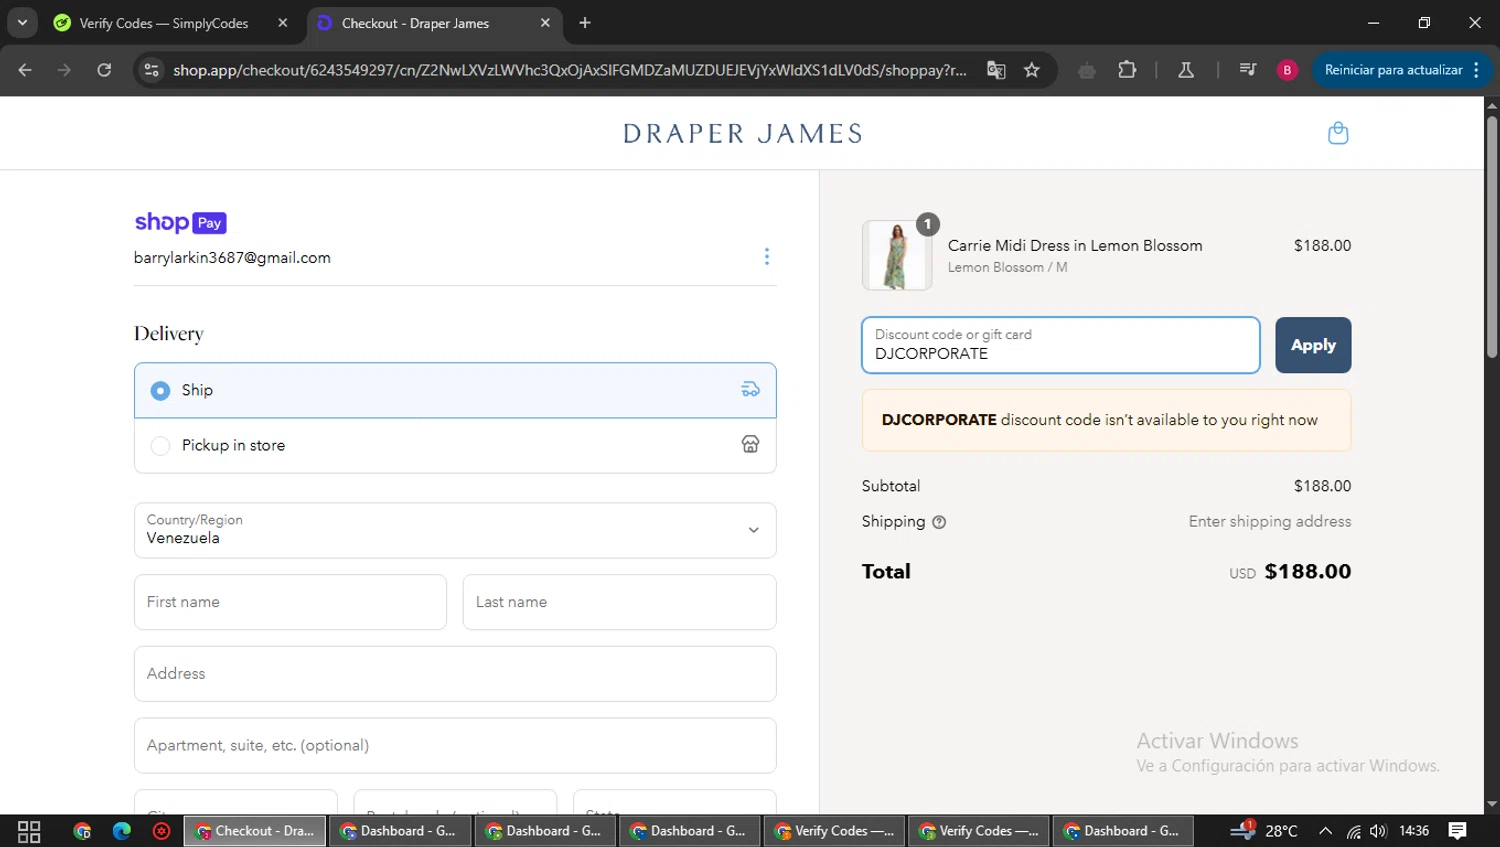Click the translate page icon
Image resolution: width=1500 pixels, height=847 pixels.
click(x=996, y=70)
